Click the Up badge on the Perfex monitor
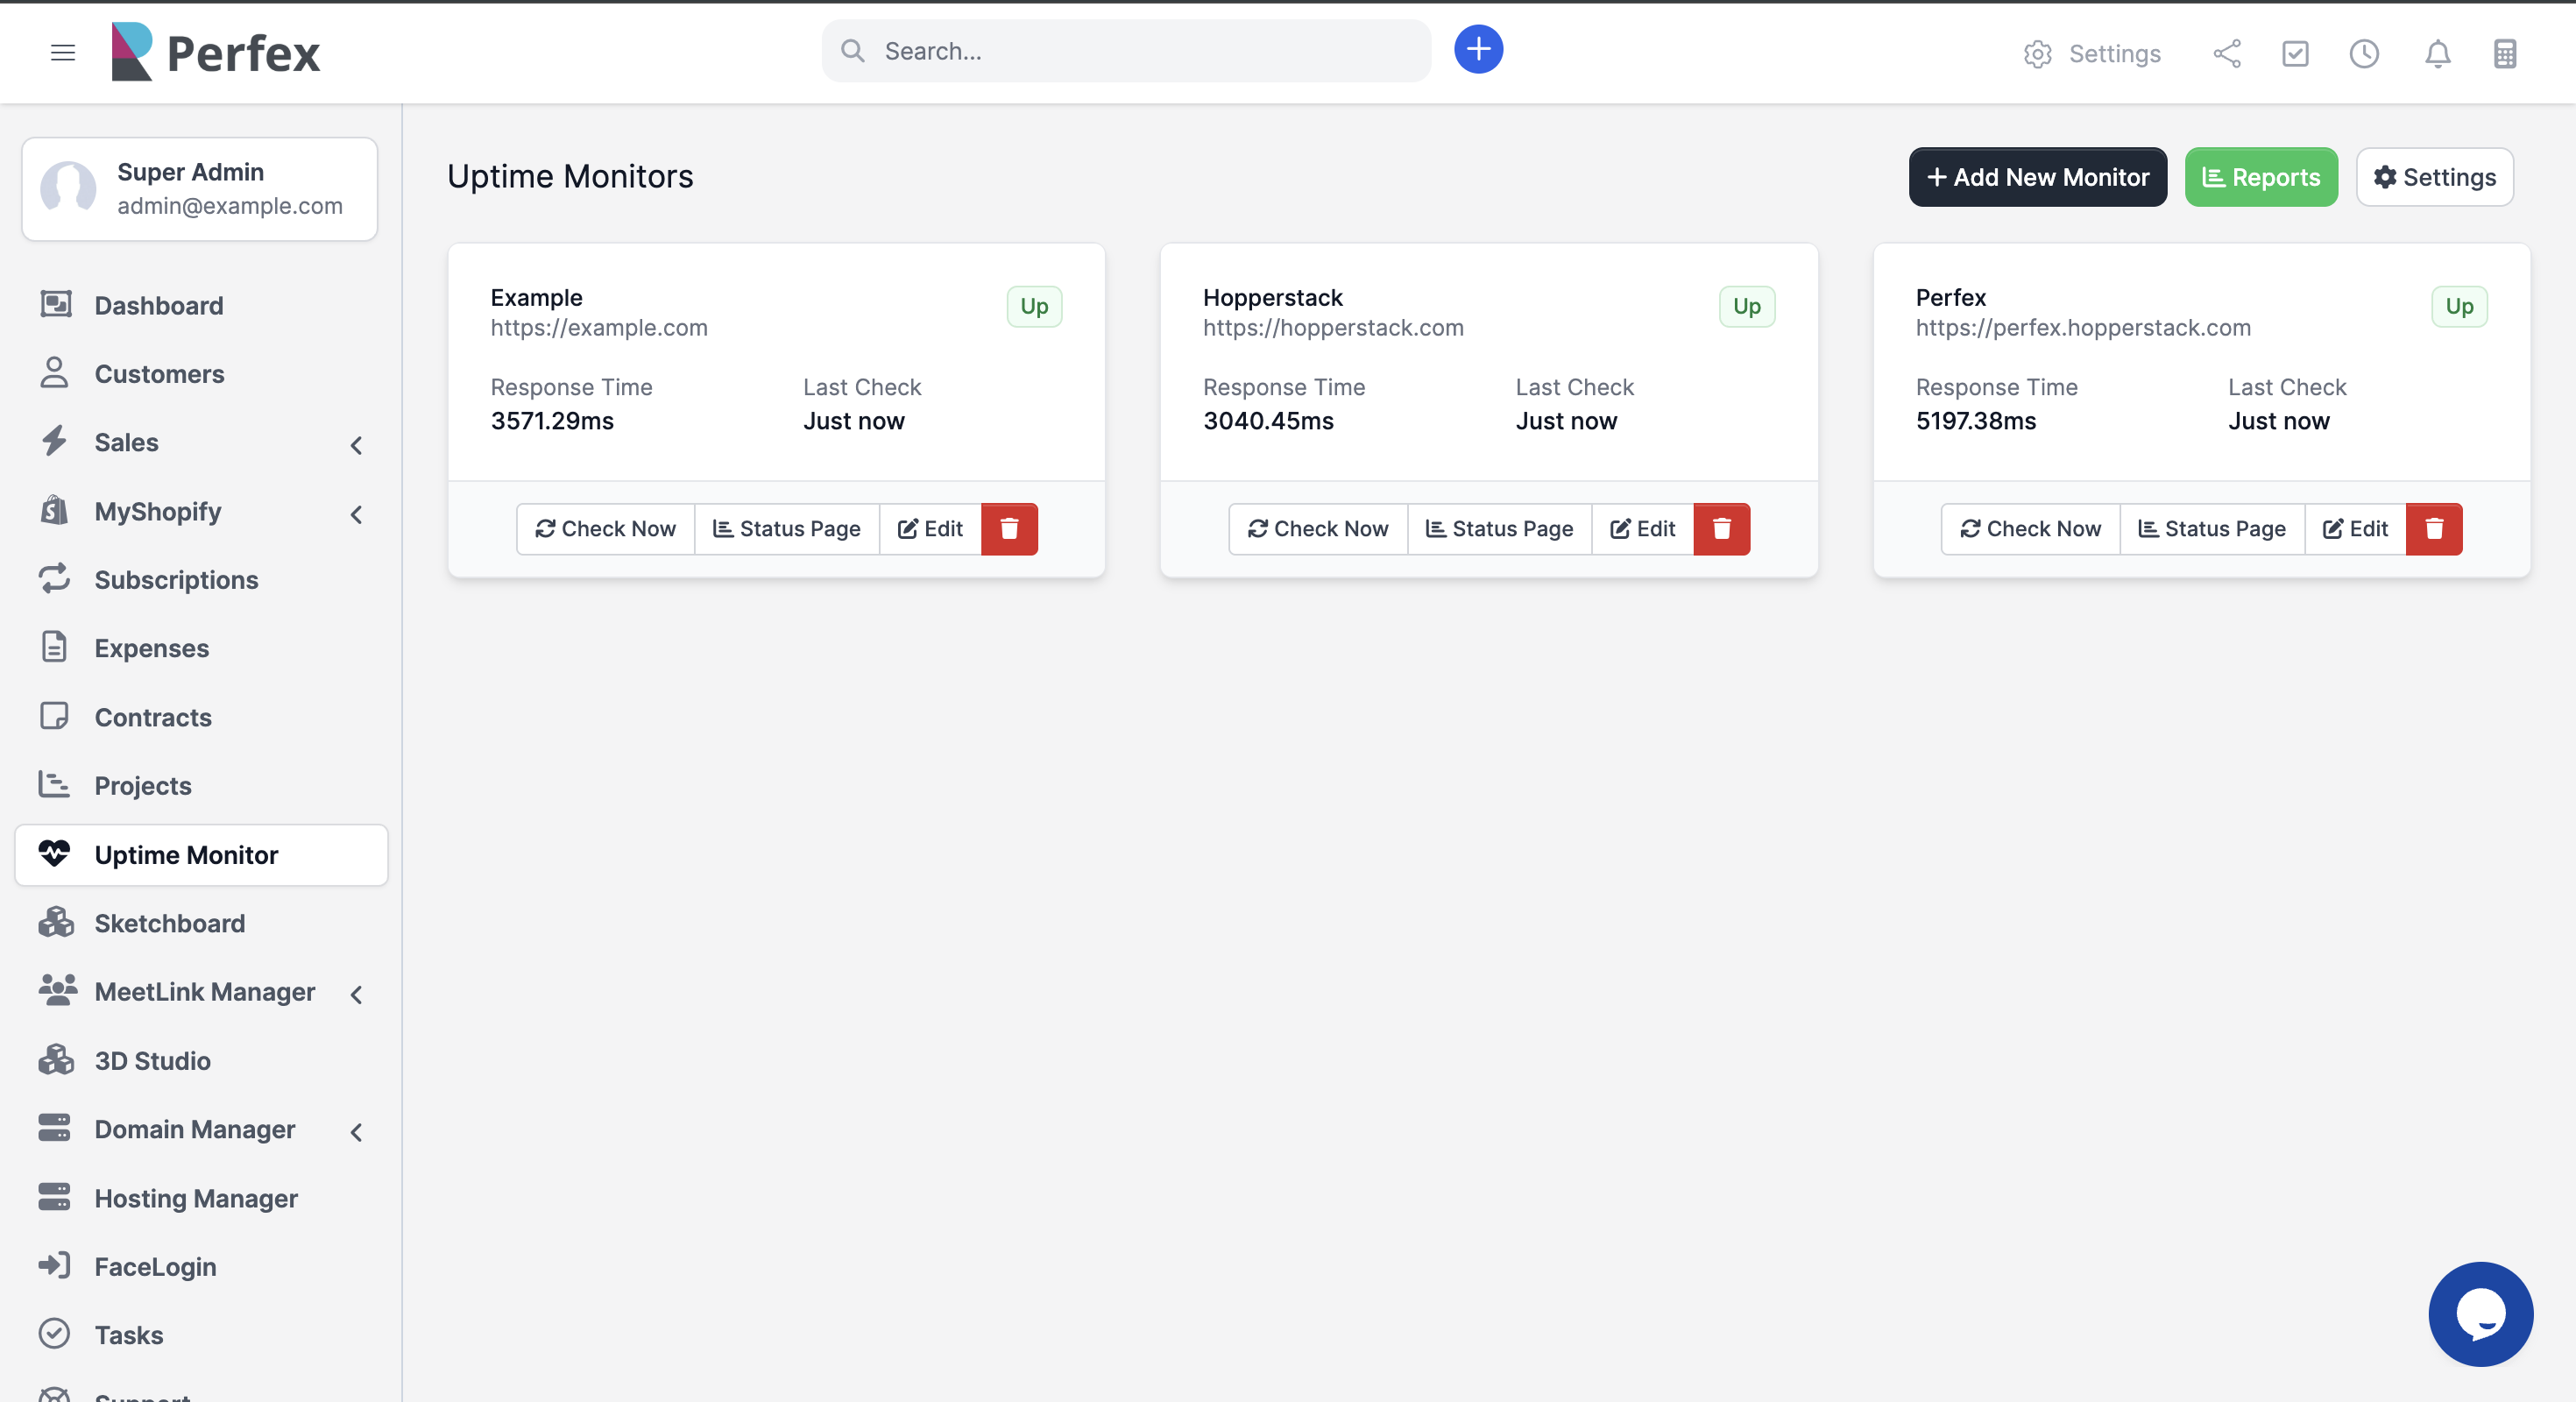Viewport: 2576px width, 1402px height. point(2460,306)
